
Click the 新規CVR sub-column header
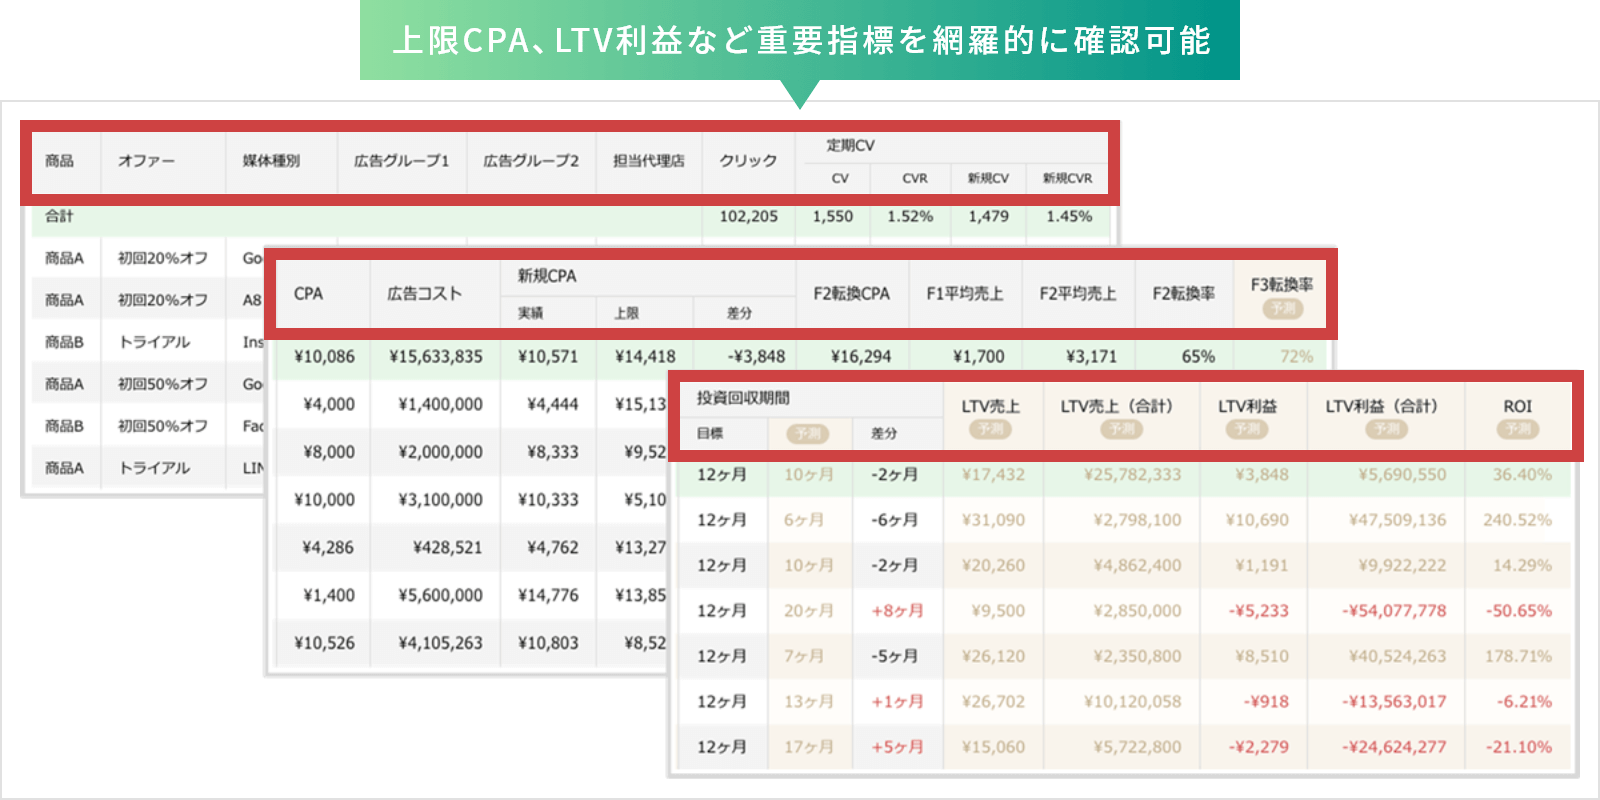click(1068, 178)
